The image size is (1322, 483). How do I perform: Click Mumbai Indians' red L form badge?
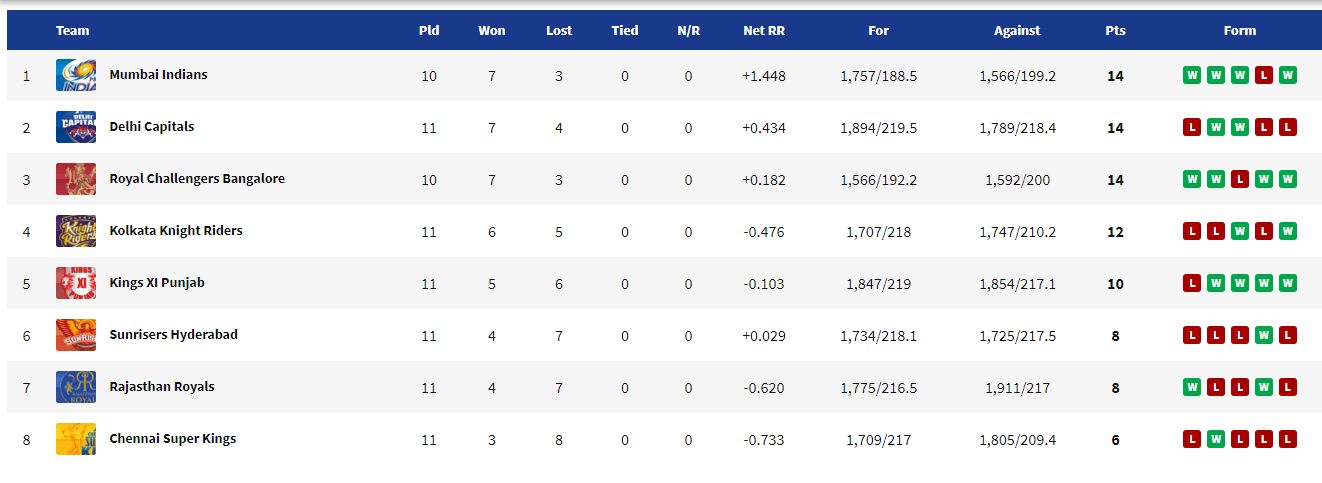coord(1264,75)
